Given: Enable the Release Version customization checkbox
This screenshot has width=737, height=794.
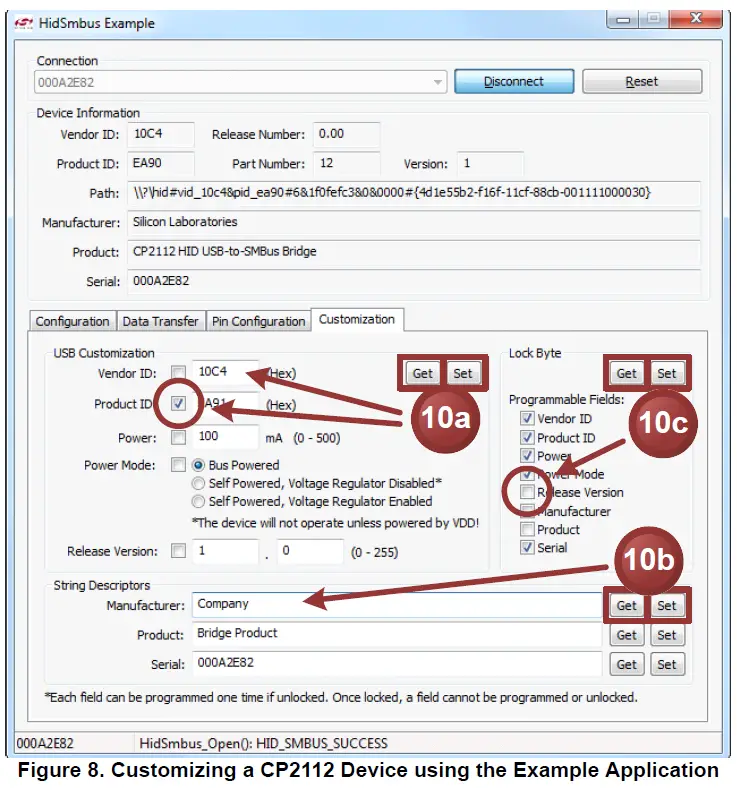Looking at the screenshot, I should point(178,551).
